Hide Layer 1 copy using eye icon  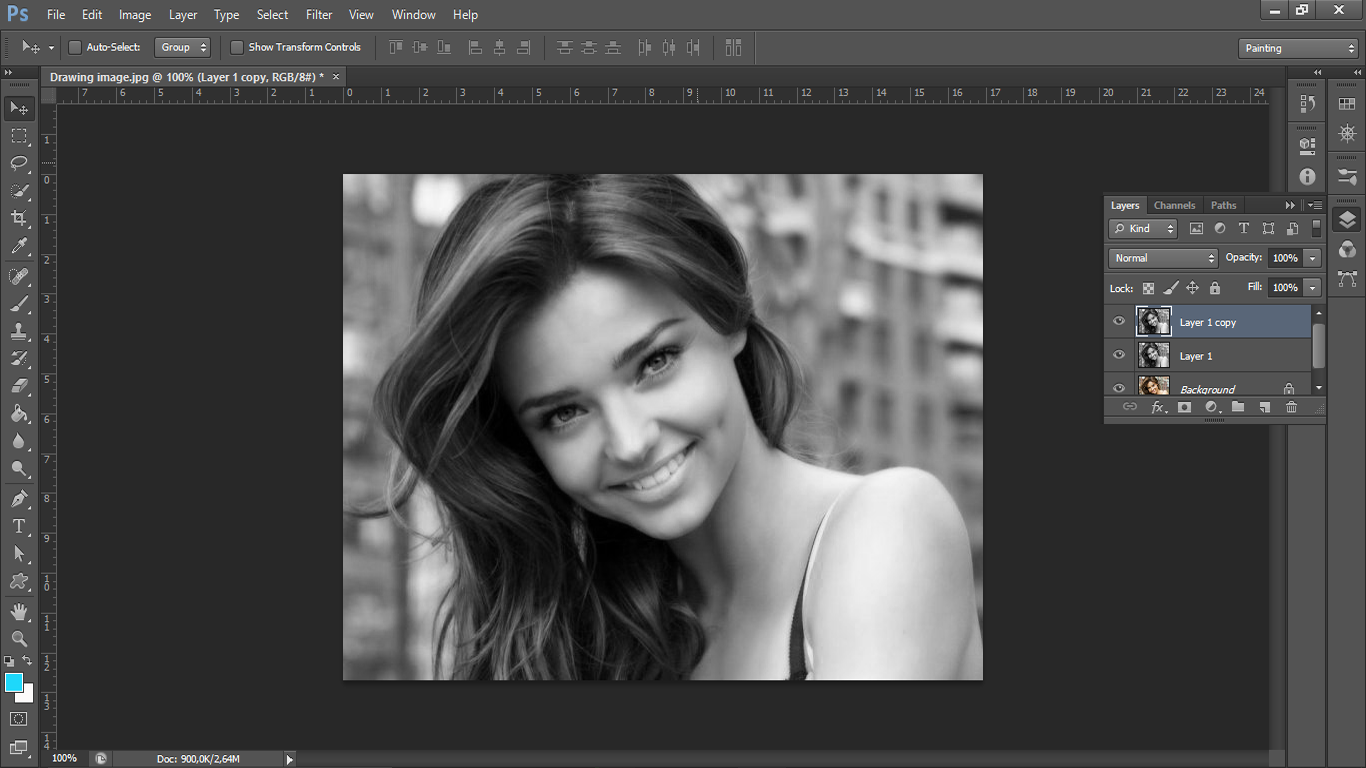pos(1119,322)
